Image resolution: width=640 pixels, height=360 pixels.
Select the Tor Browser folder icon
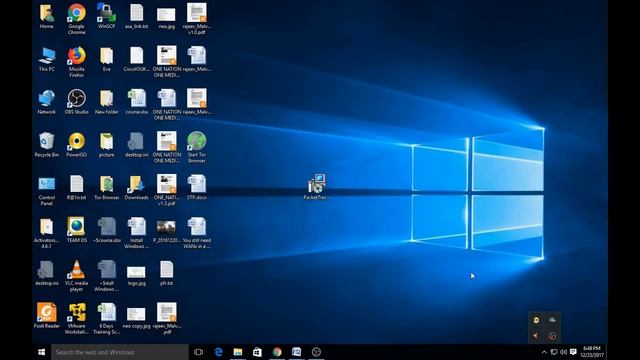click(107, 187)
